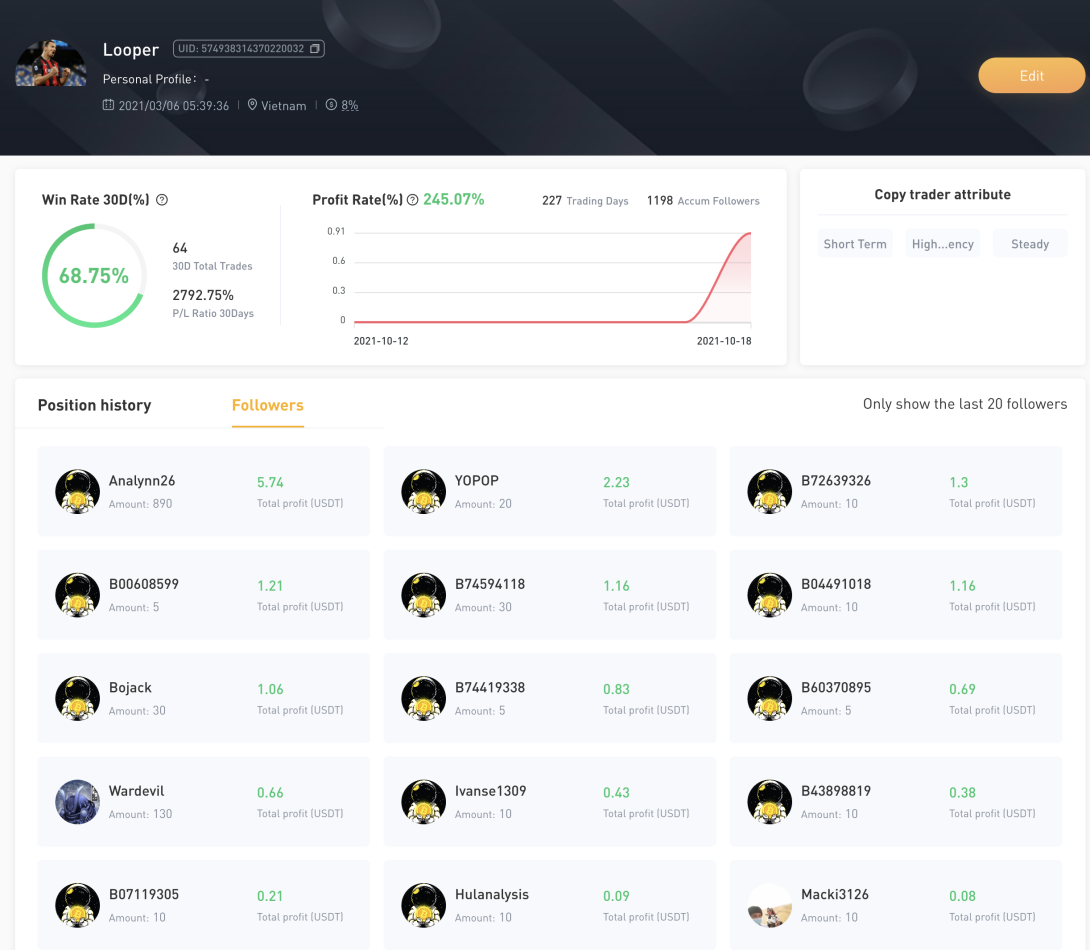Click the 68.75% win rate circle

[x=94, y=275]
